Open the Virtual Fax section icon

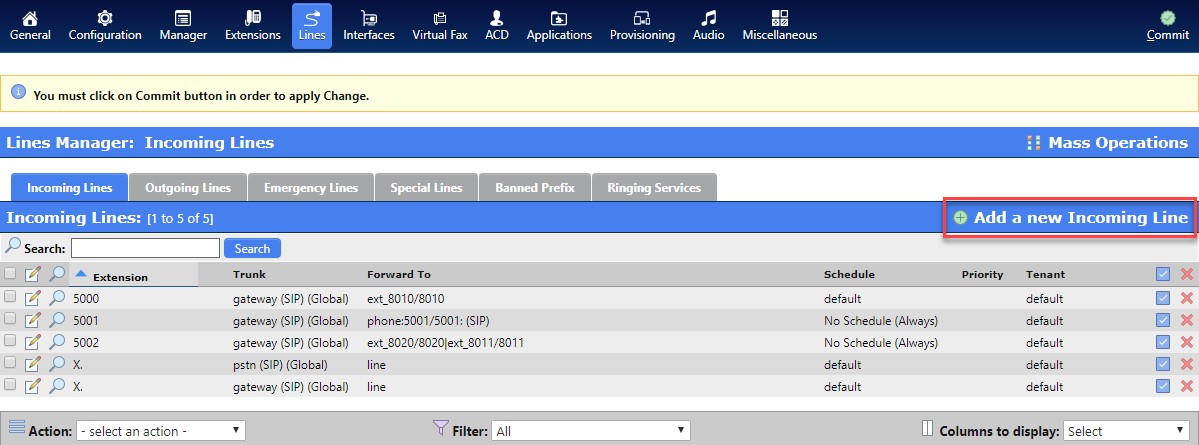click(x=440, y=18)
